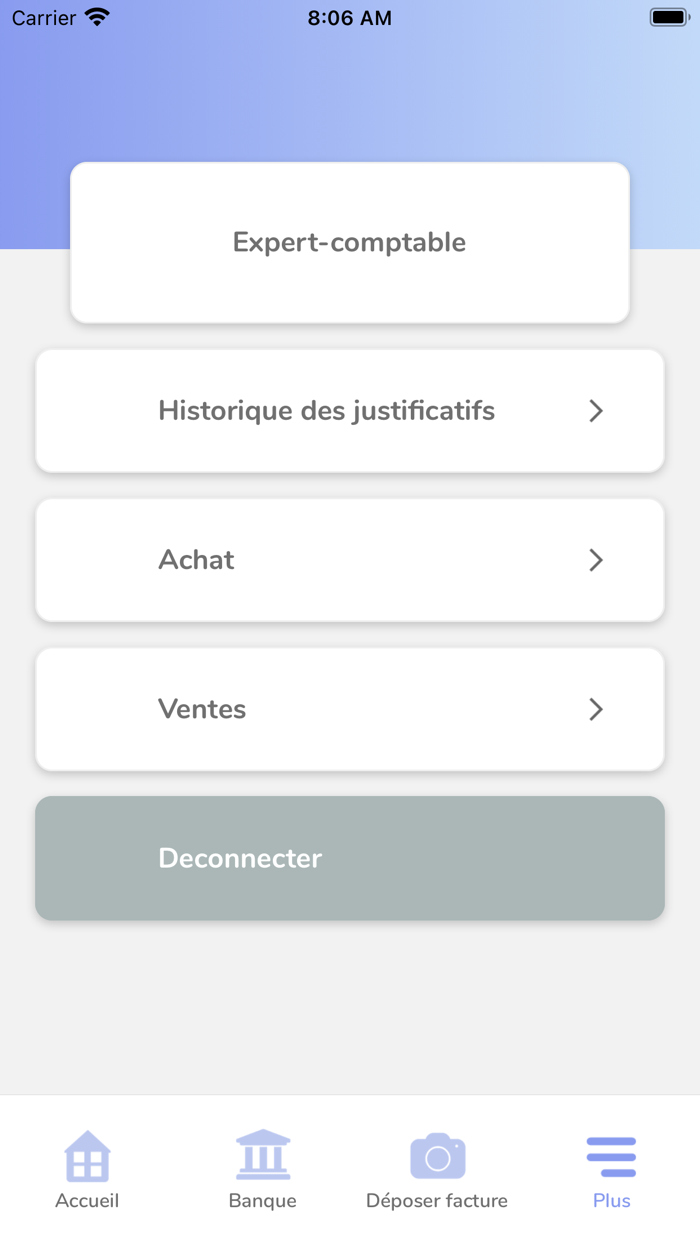Tap the camera icon to deposit an invoice
700x1244 pixels.
437,1156
